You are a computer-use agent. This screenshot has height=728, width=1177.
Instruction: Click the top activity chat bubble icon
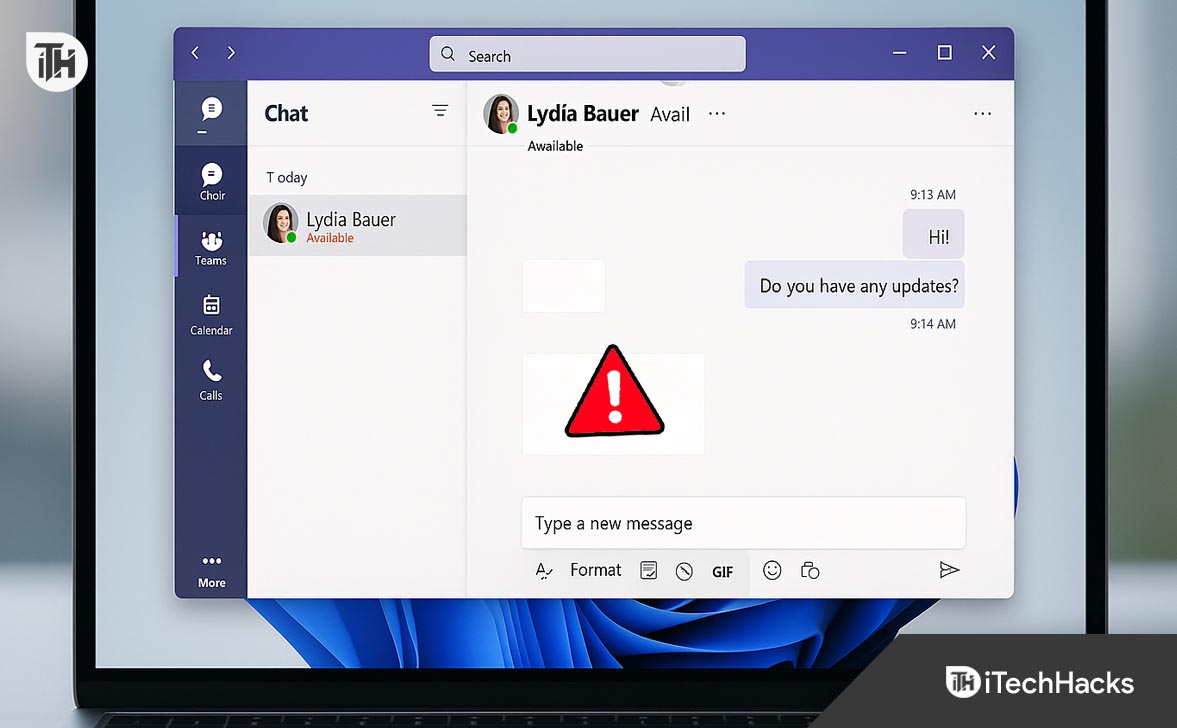tap(211, 112)
